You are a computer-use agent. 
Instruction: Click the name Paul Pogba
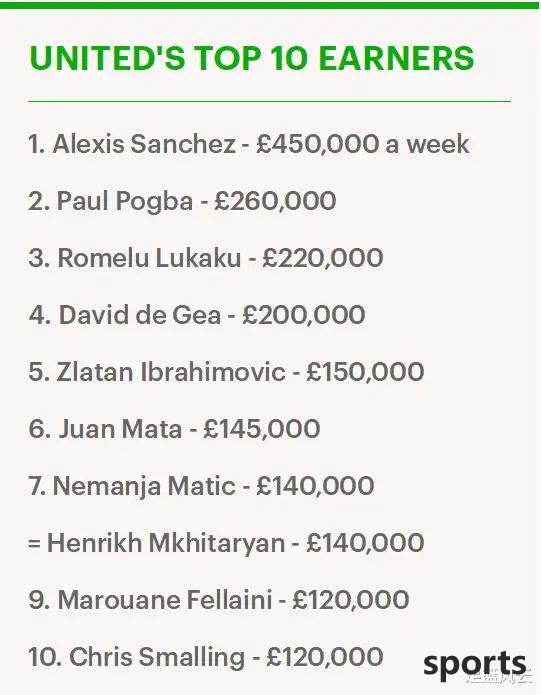click(125, 201)
